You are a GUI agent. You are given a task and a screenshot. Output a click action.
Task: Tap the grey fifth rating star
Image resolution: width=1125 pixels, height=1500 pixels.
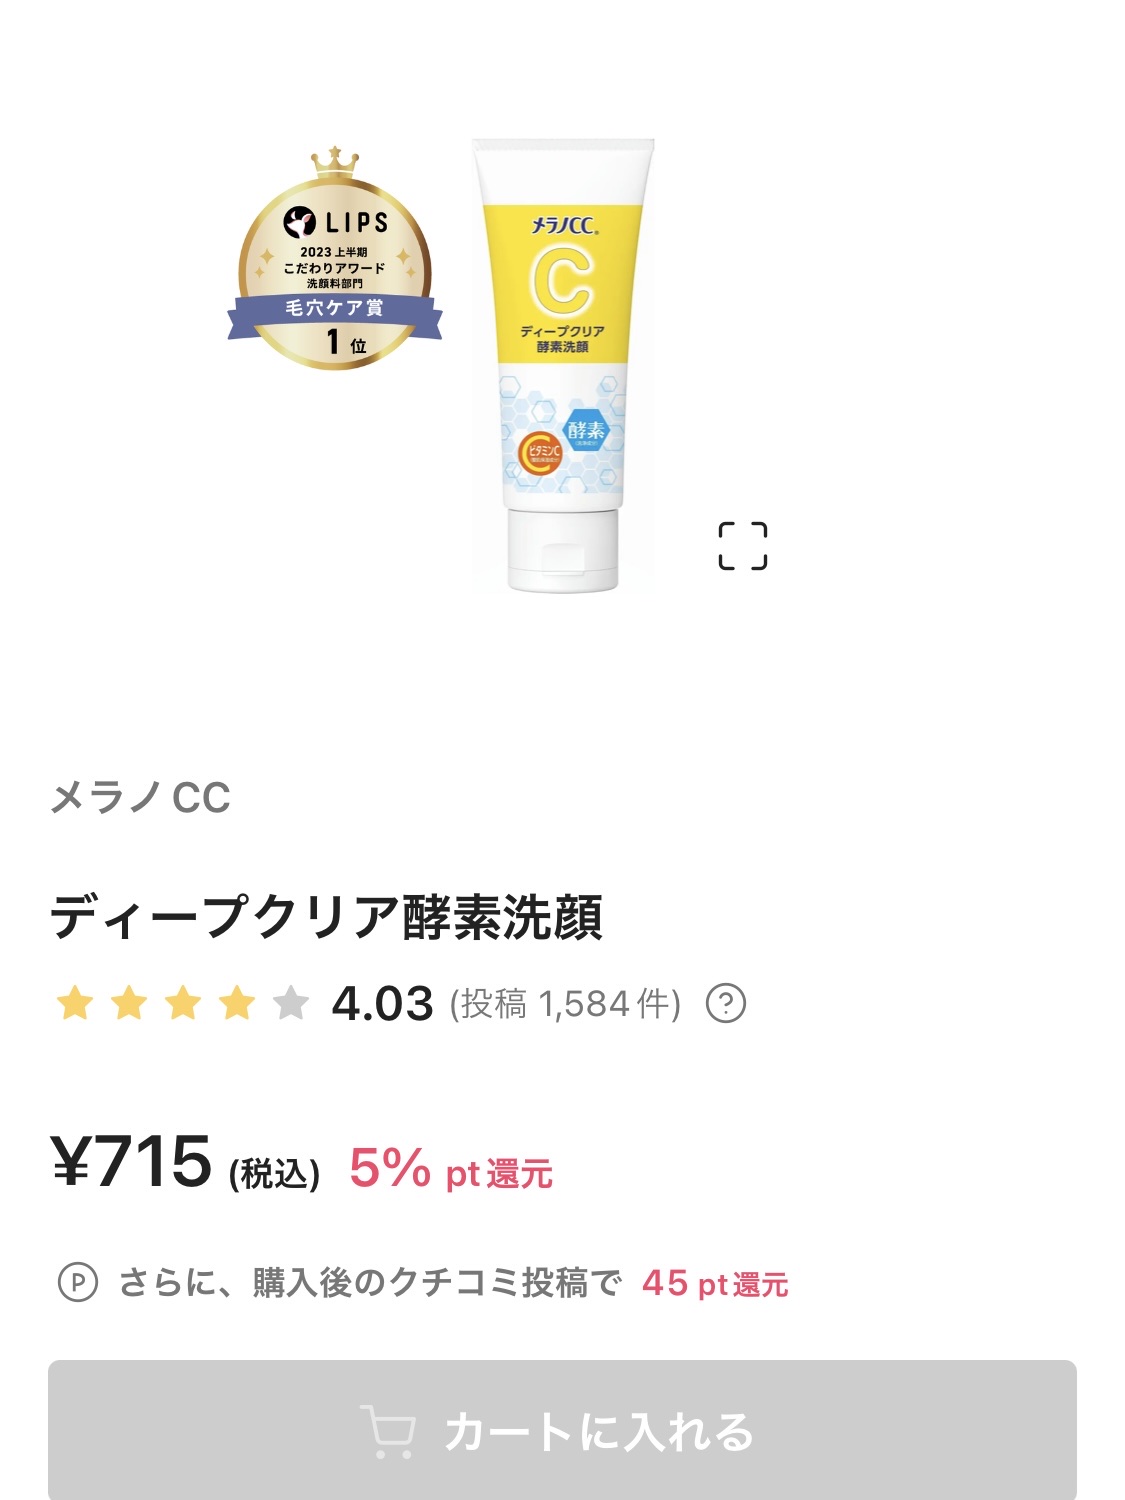(x=291, y=1003)
